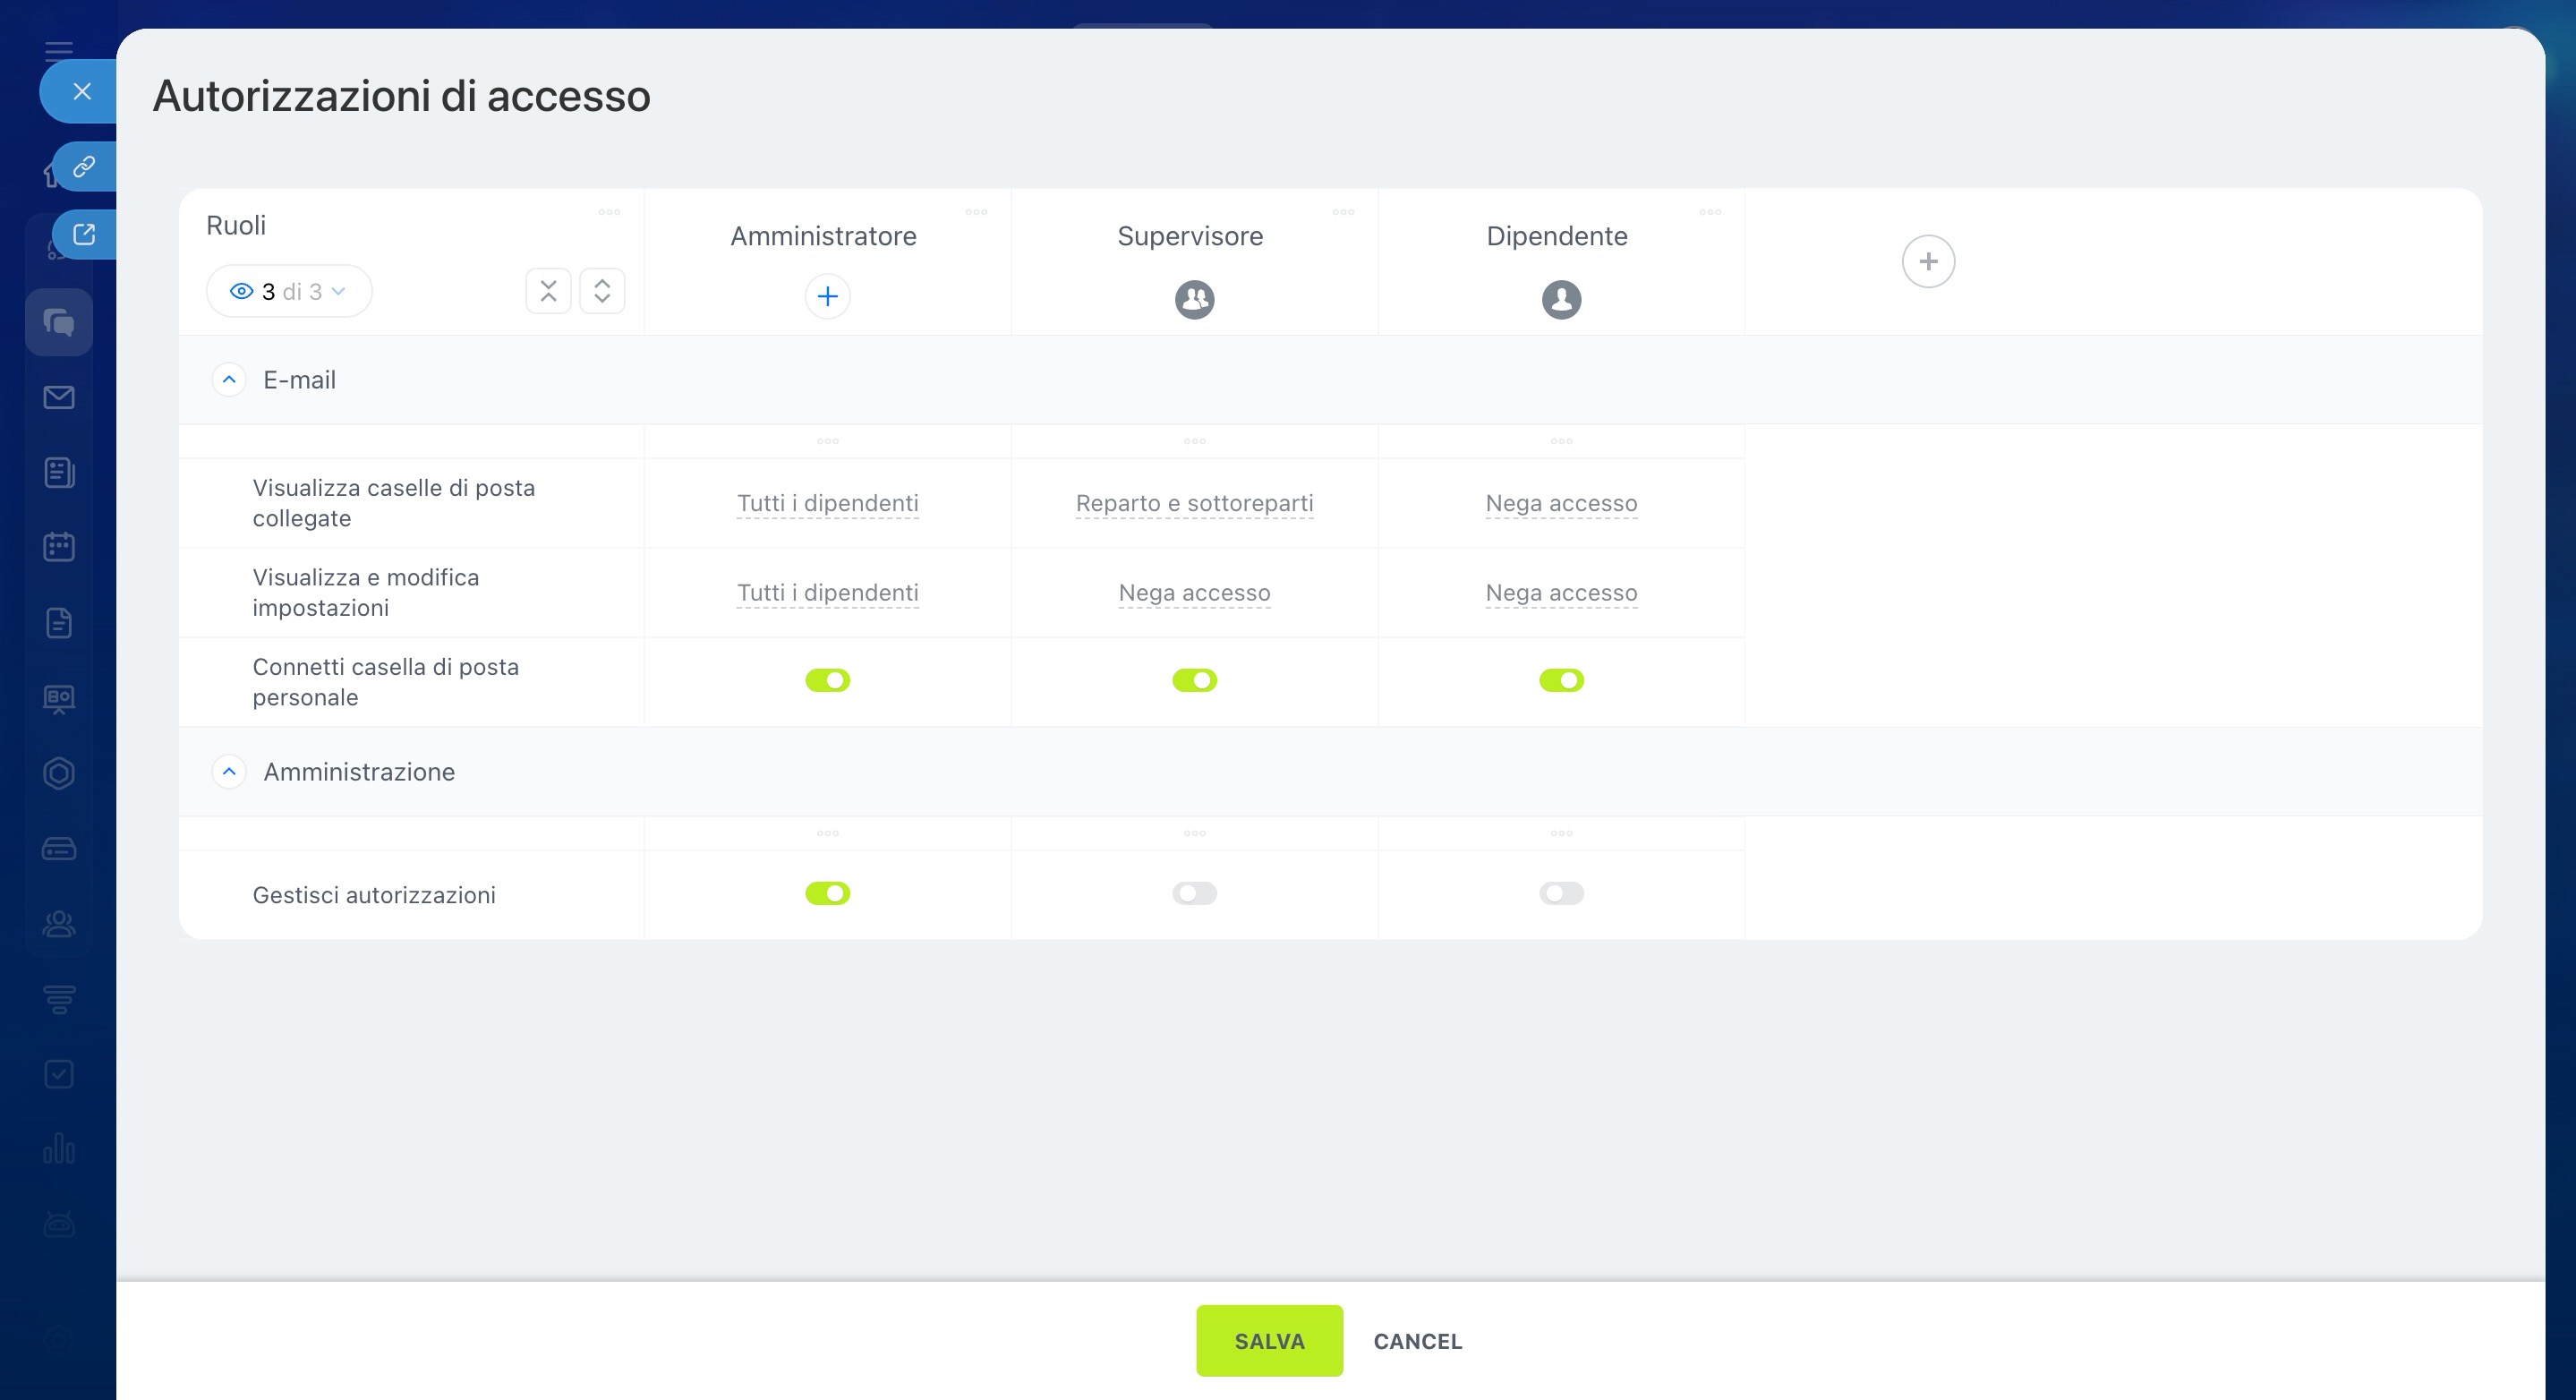Disable Connetti casella personale for Dipendente
Screen dimensions: 2576x1400
tap(1561, 681)
